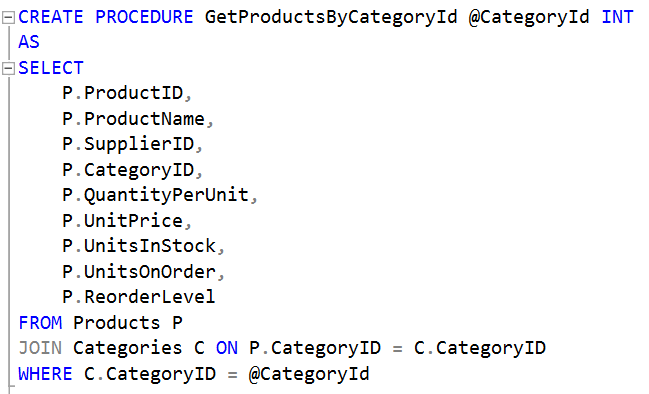Click the P.ProductName column line
The width and height of the screenshot is (649, 394).
point(138,119)
